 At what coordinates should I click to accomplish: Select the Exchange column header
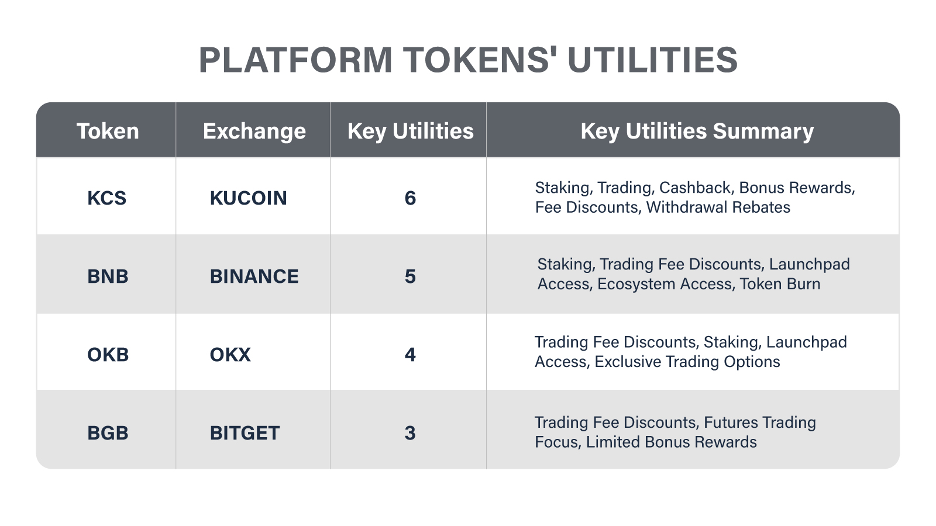click(254, 131)
